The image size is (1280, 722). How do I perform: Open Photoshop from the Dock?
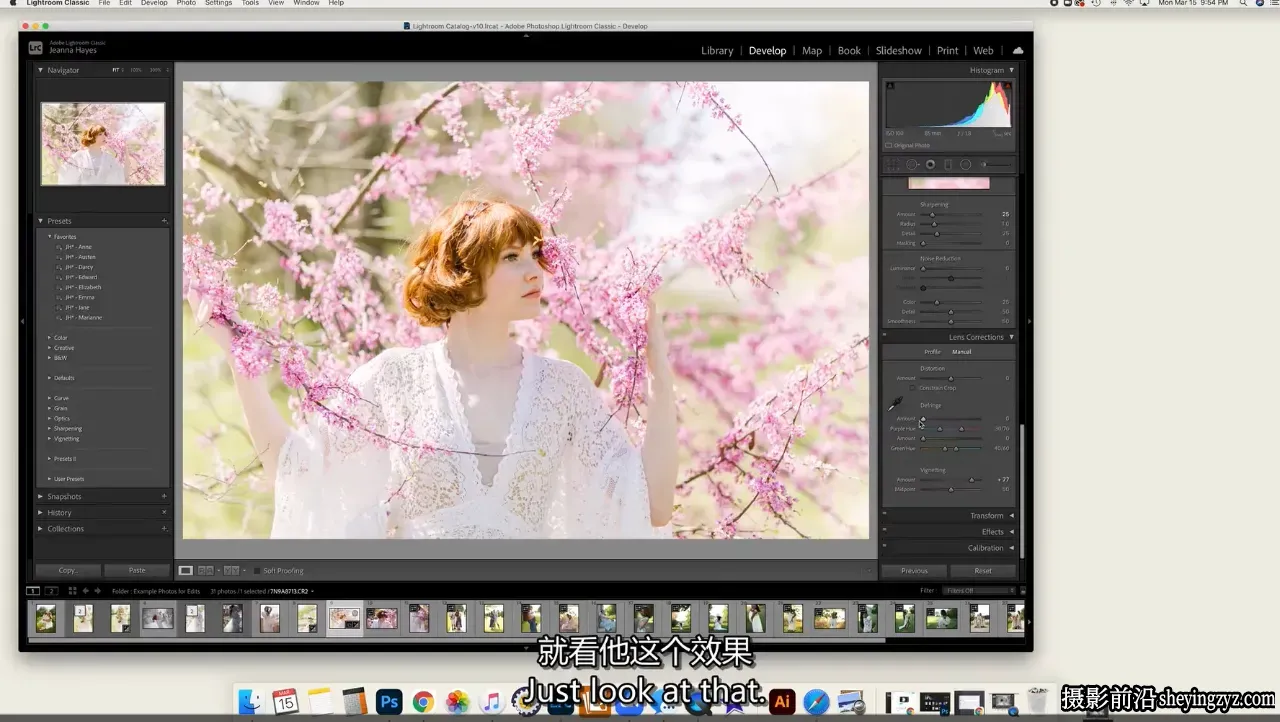pos(389,701)
